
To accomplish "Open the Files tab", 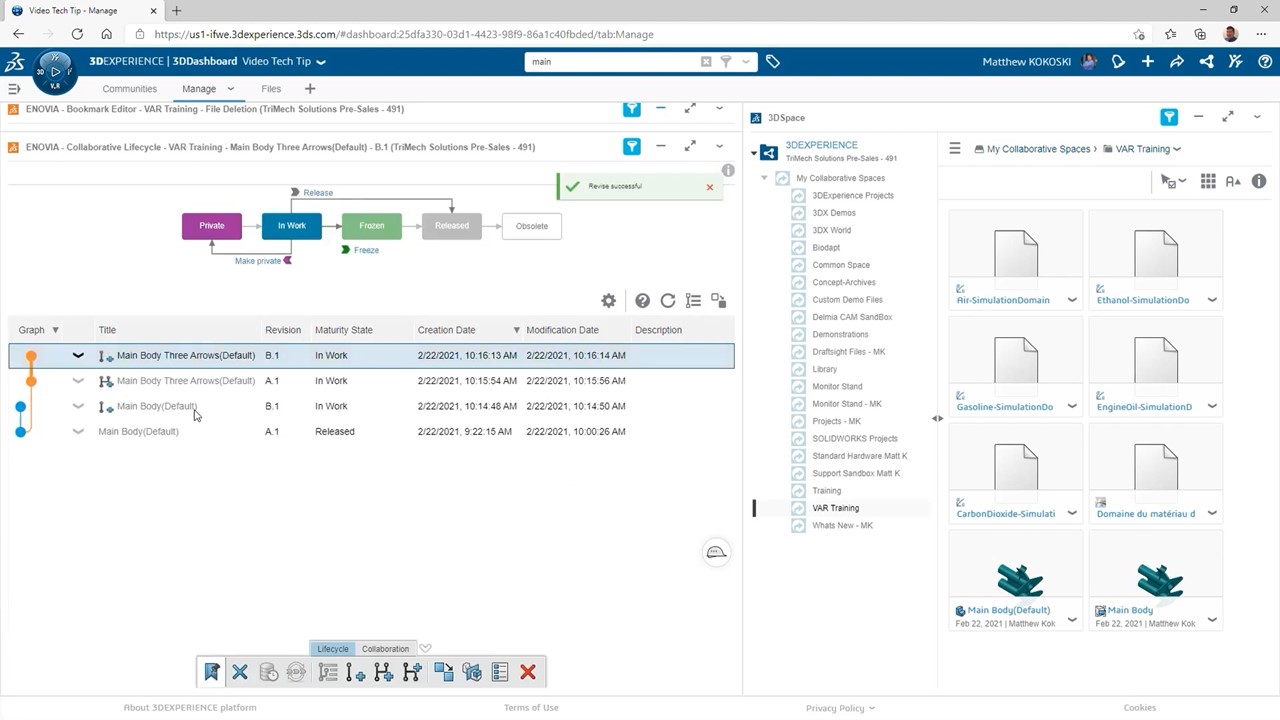I will pyautogui.click(x=271, y=89).
